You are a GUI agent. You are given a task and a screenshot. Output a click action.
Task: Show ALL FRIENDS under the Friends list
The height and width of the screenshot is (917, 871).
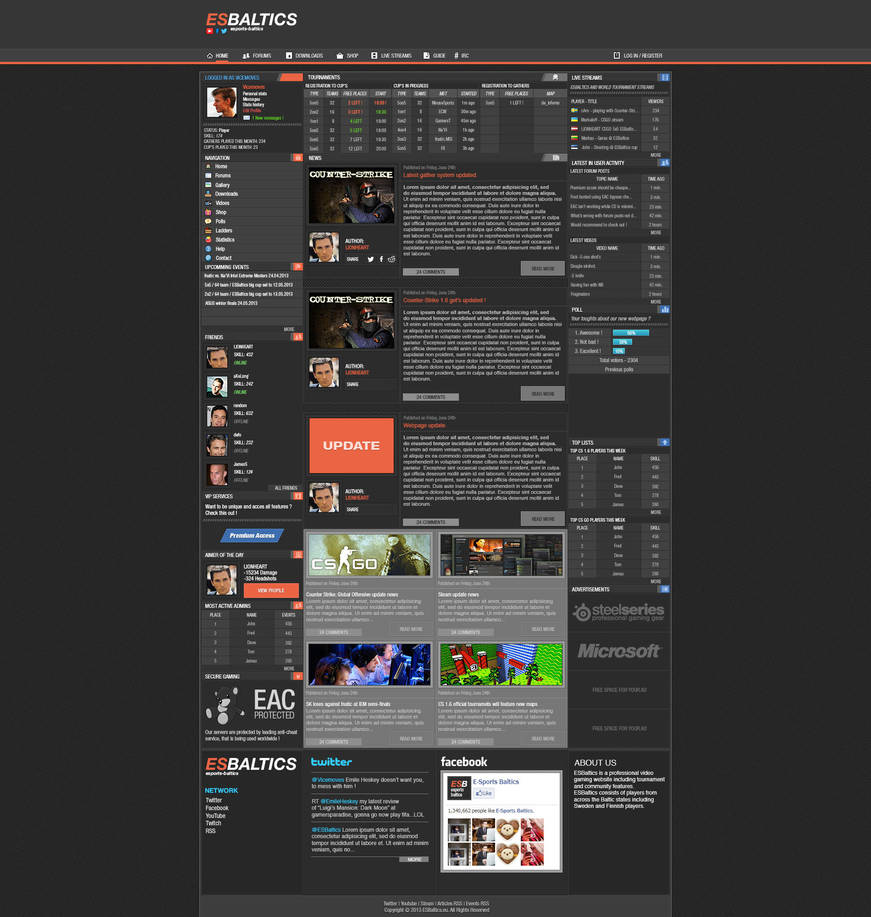286,488
